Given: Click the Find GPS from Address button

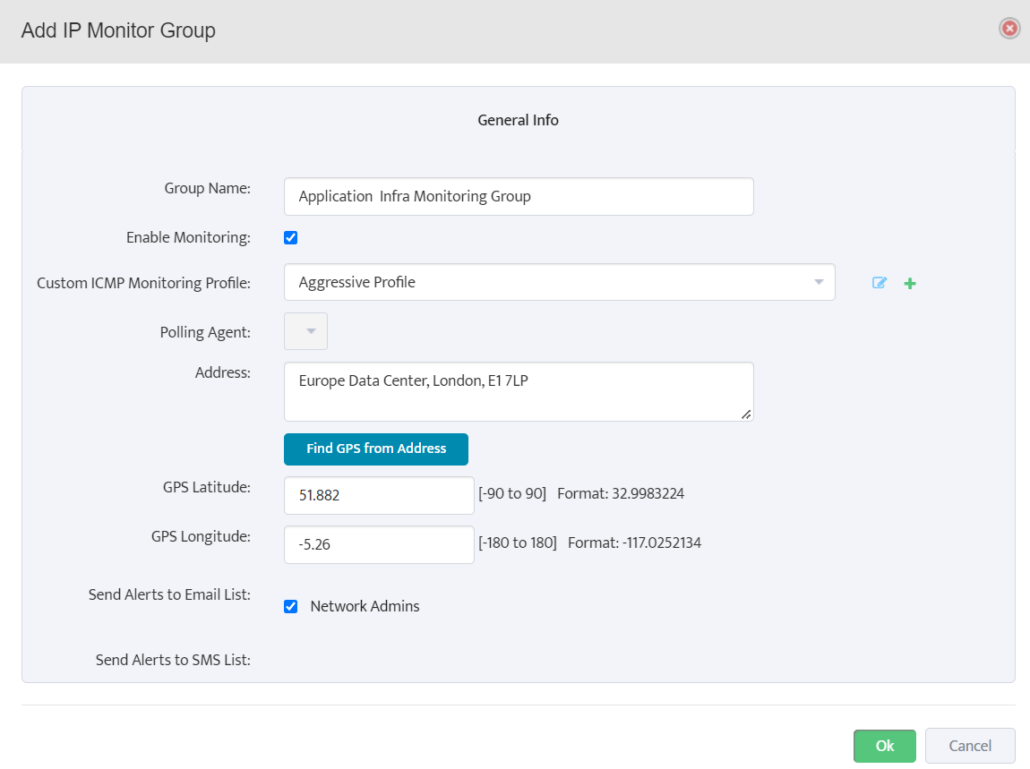Looking at the screenshot, I should (x=375, y=449).
